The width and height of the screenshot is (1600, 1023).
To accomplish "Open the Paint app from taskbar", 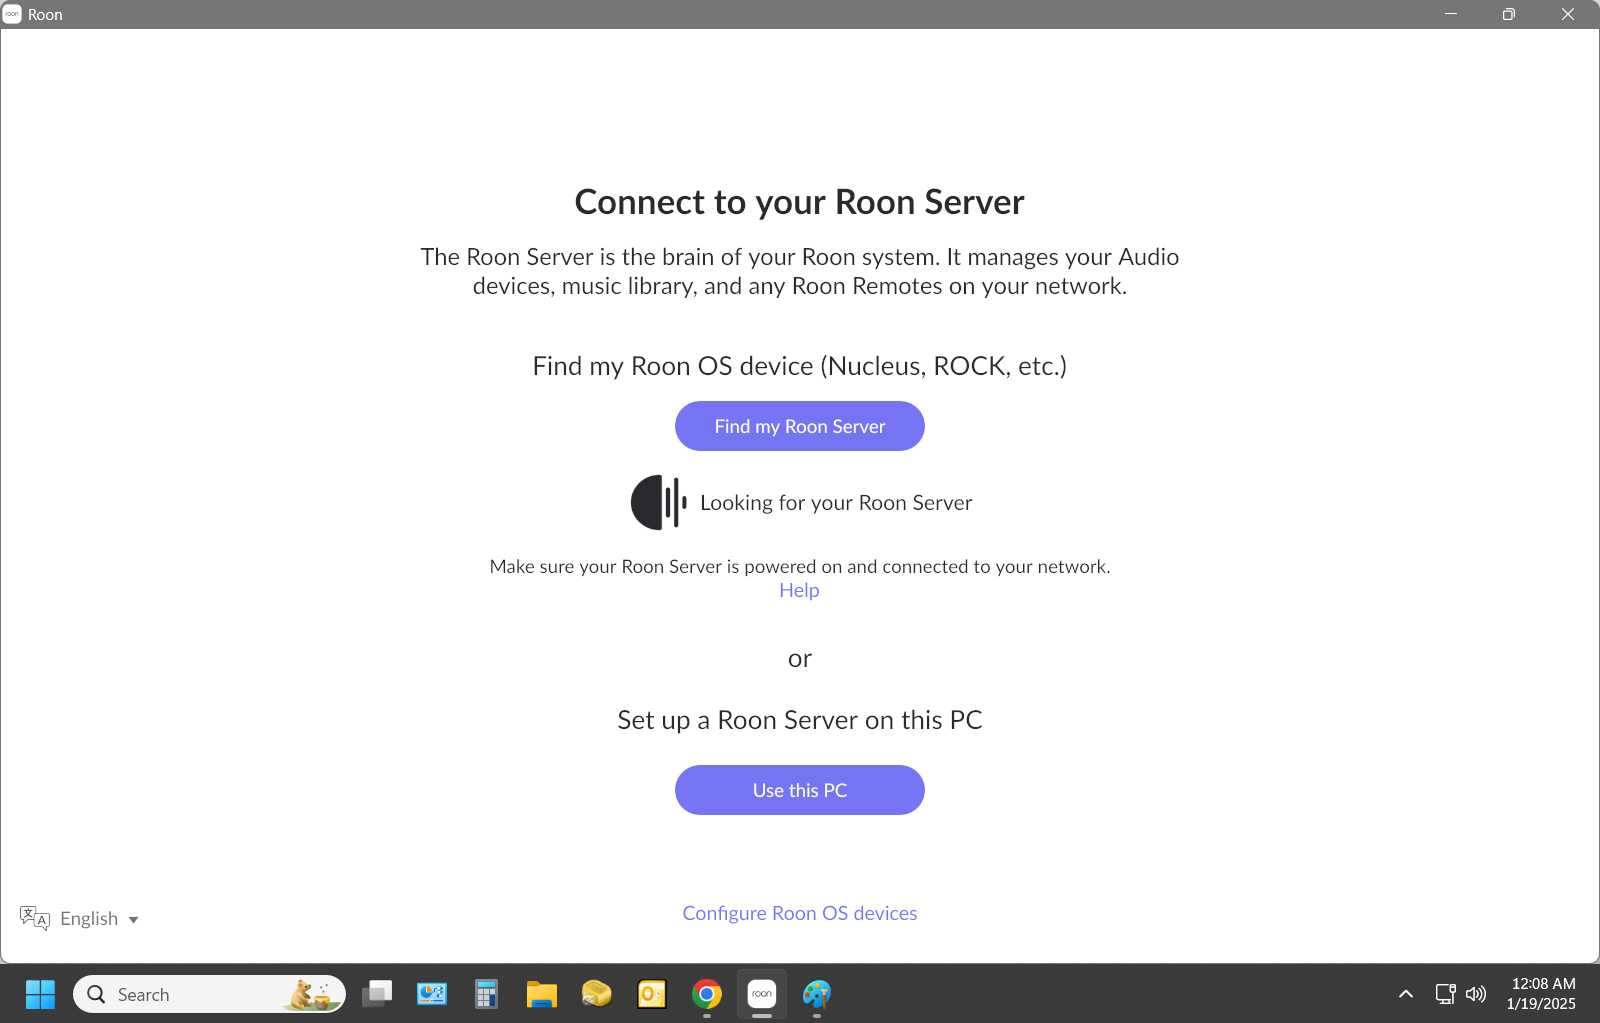I will tap(817, 994).
